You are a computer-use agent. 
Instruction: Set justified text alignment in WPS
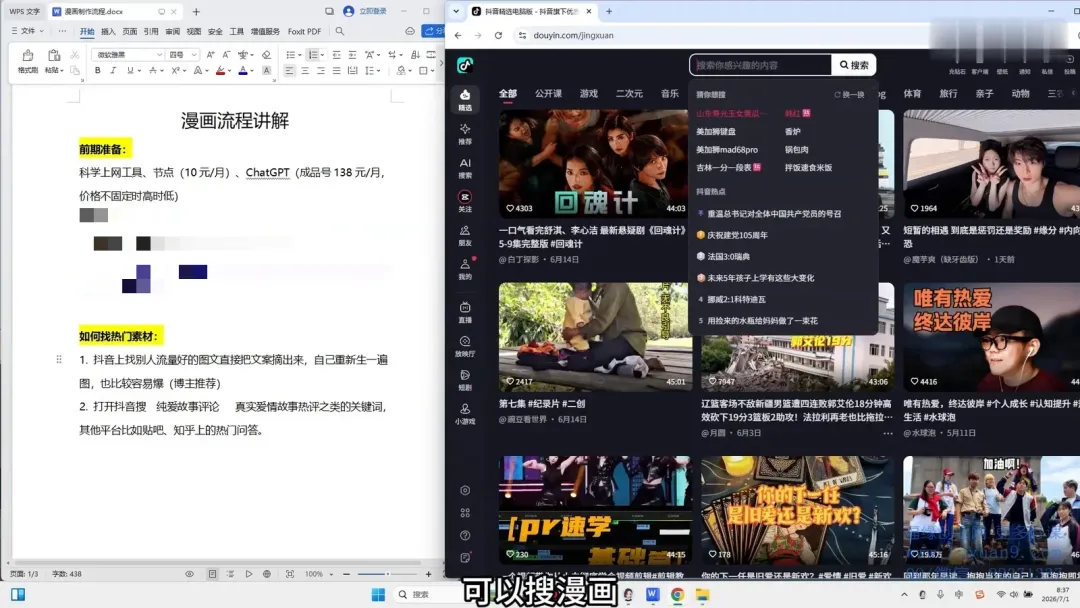point(337,70)
